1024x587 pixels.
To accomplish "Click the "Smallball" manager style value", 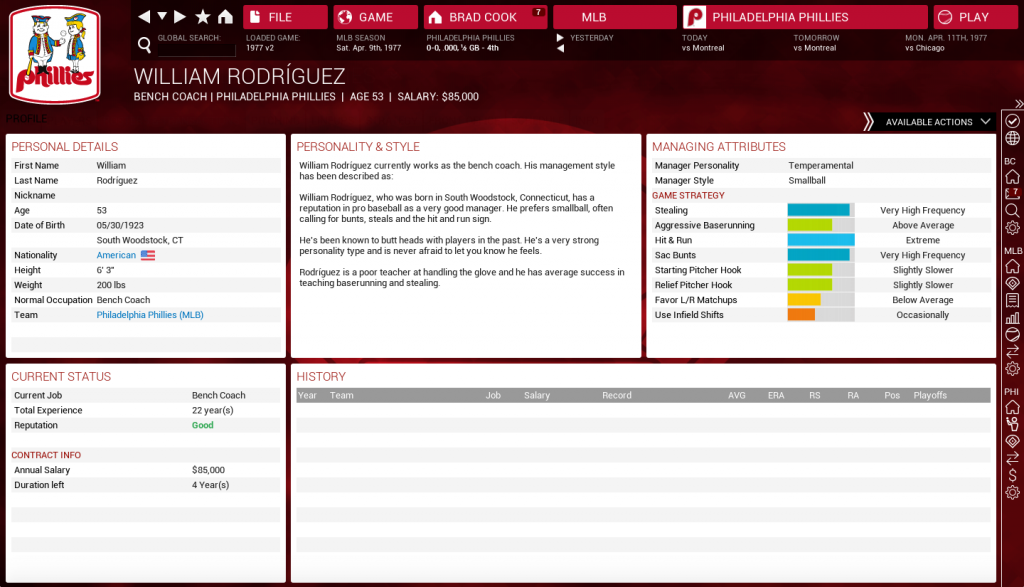I will click(x=807, y=181).
